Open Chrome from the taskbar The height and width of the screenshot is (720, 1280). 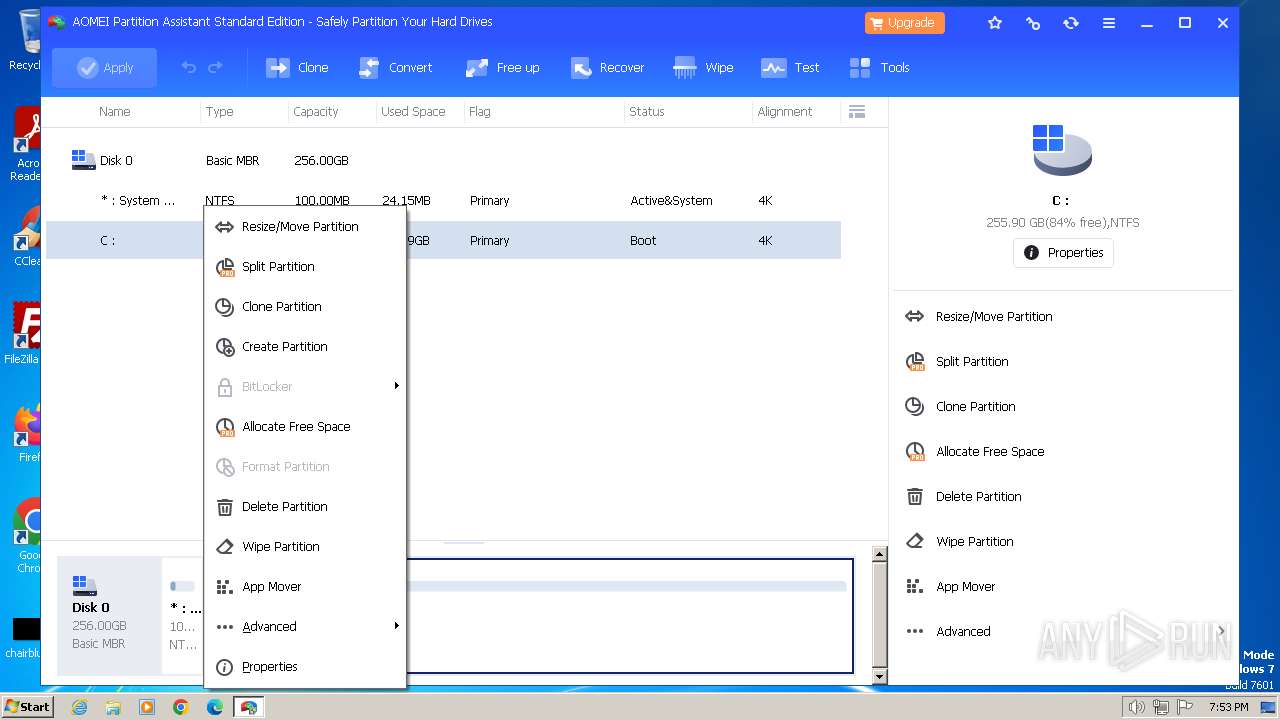click(181, 707)
